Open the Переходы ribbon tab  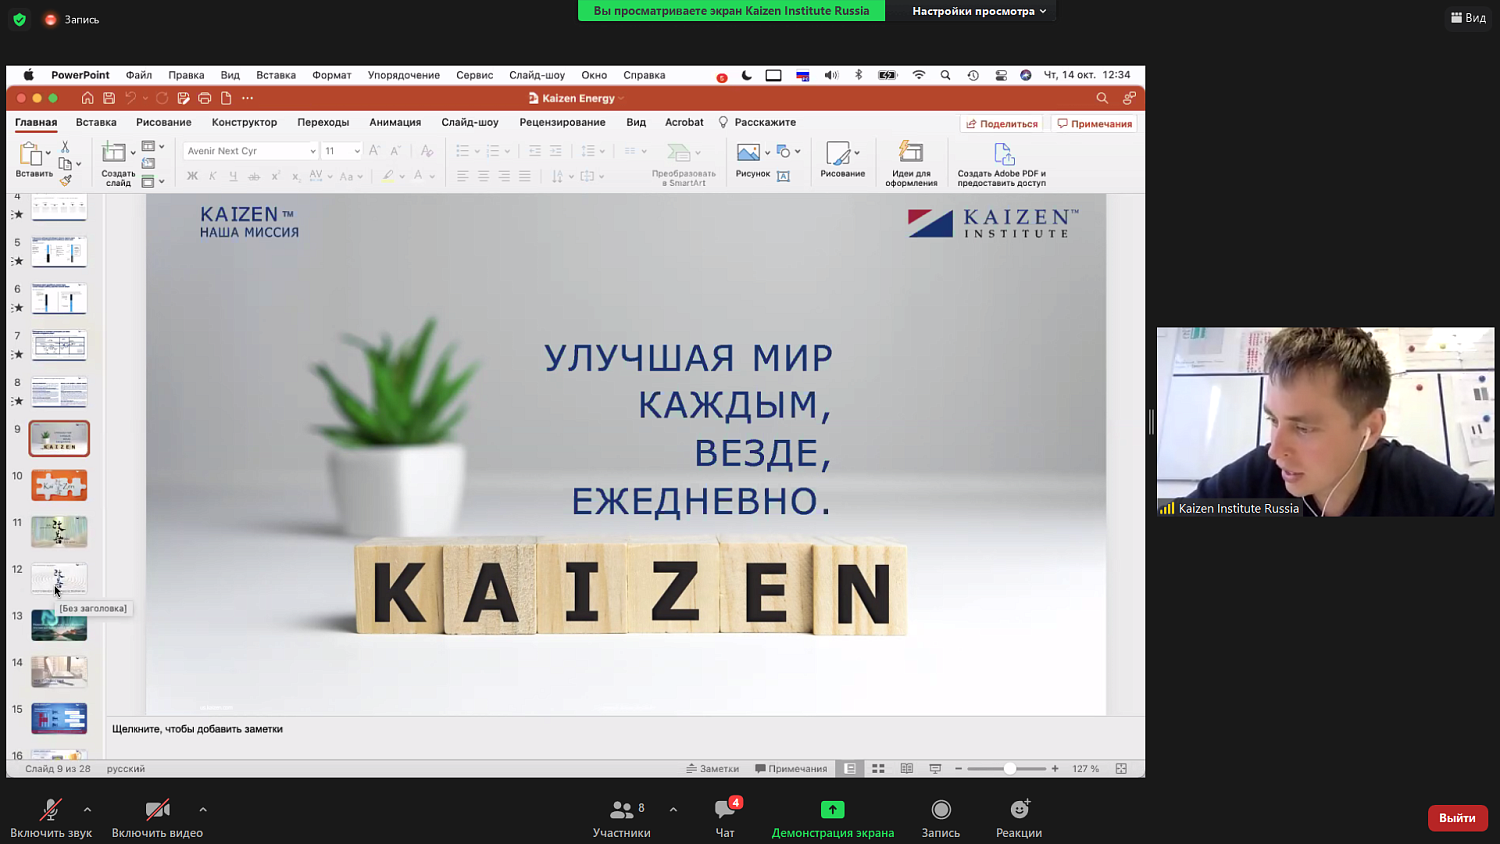click(x=323, y=122)
